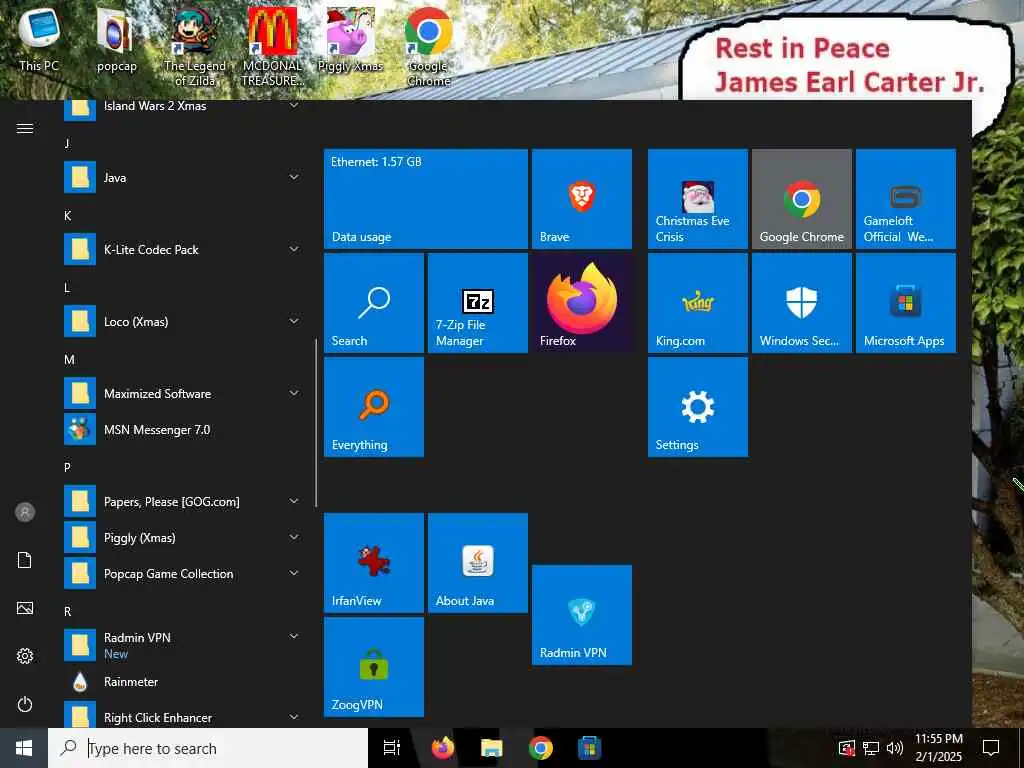Click the app list scrollbar thumb
The height and width of the screenshot is (768, 1024).
point(316,423)
